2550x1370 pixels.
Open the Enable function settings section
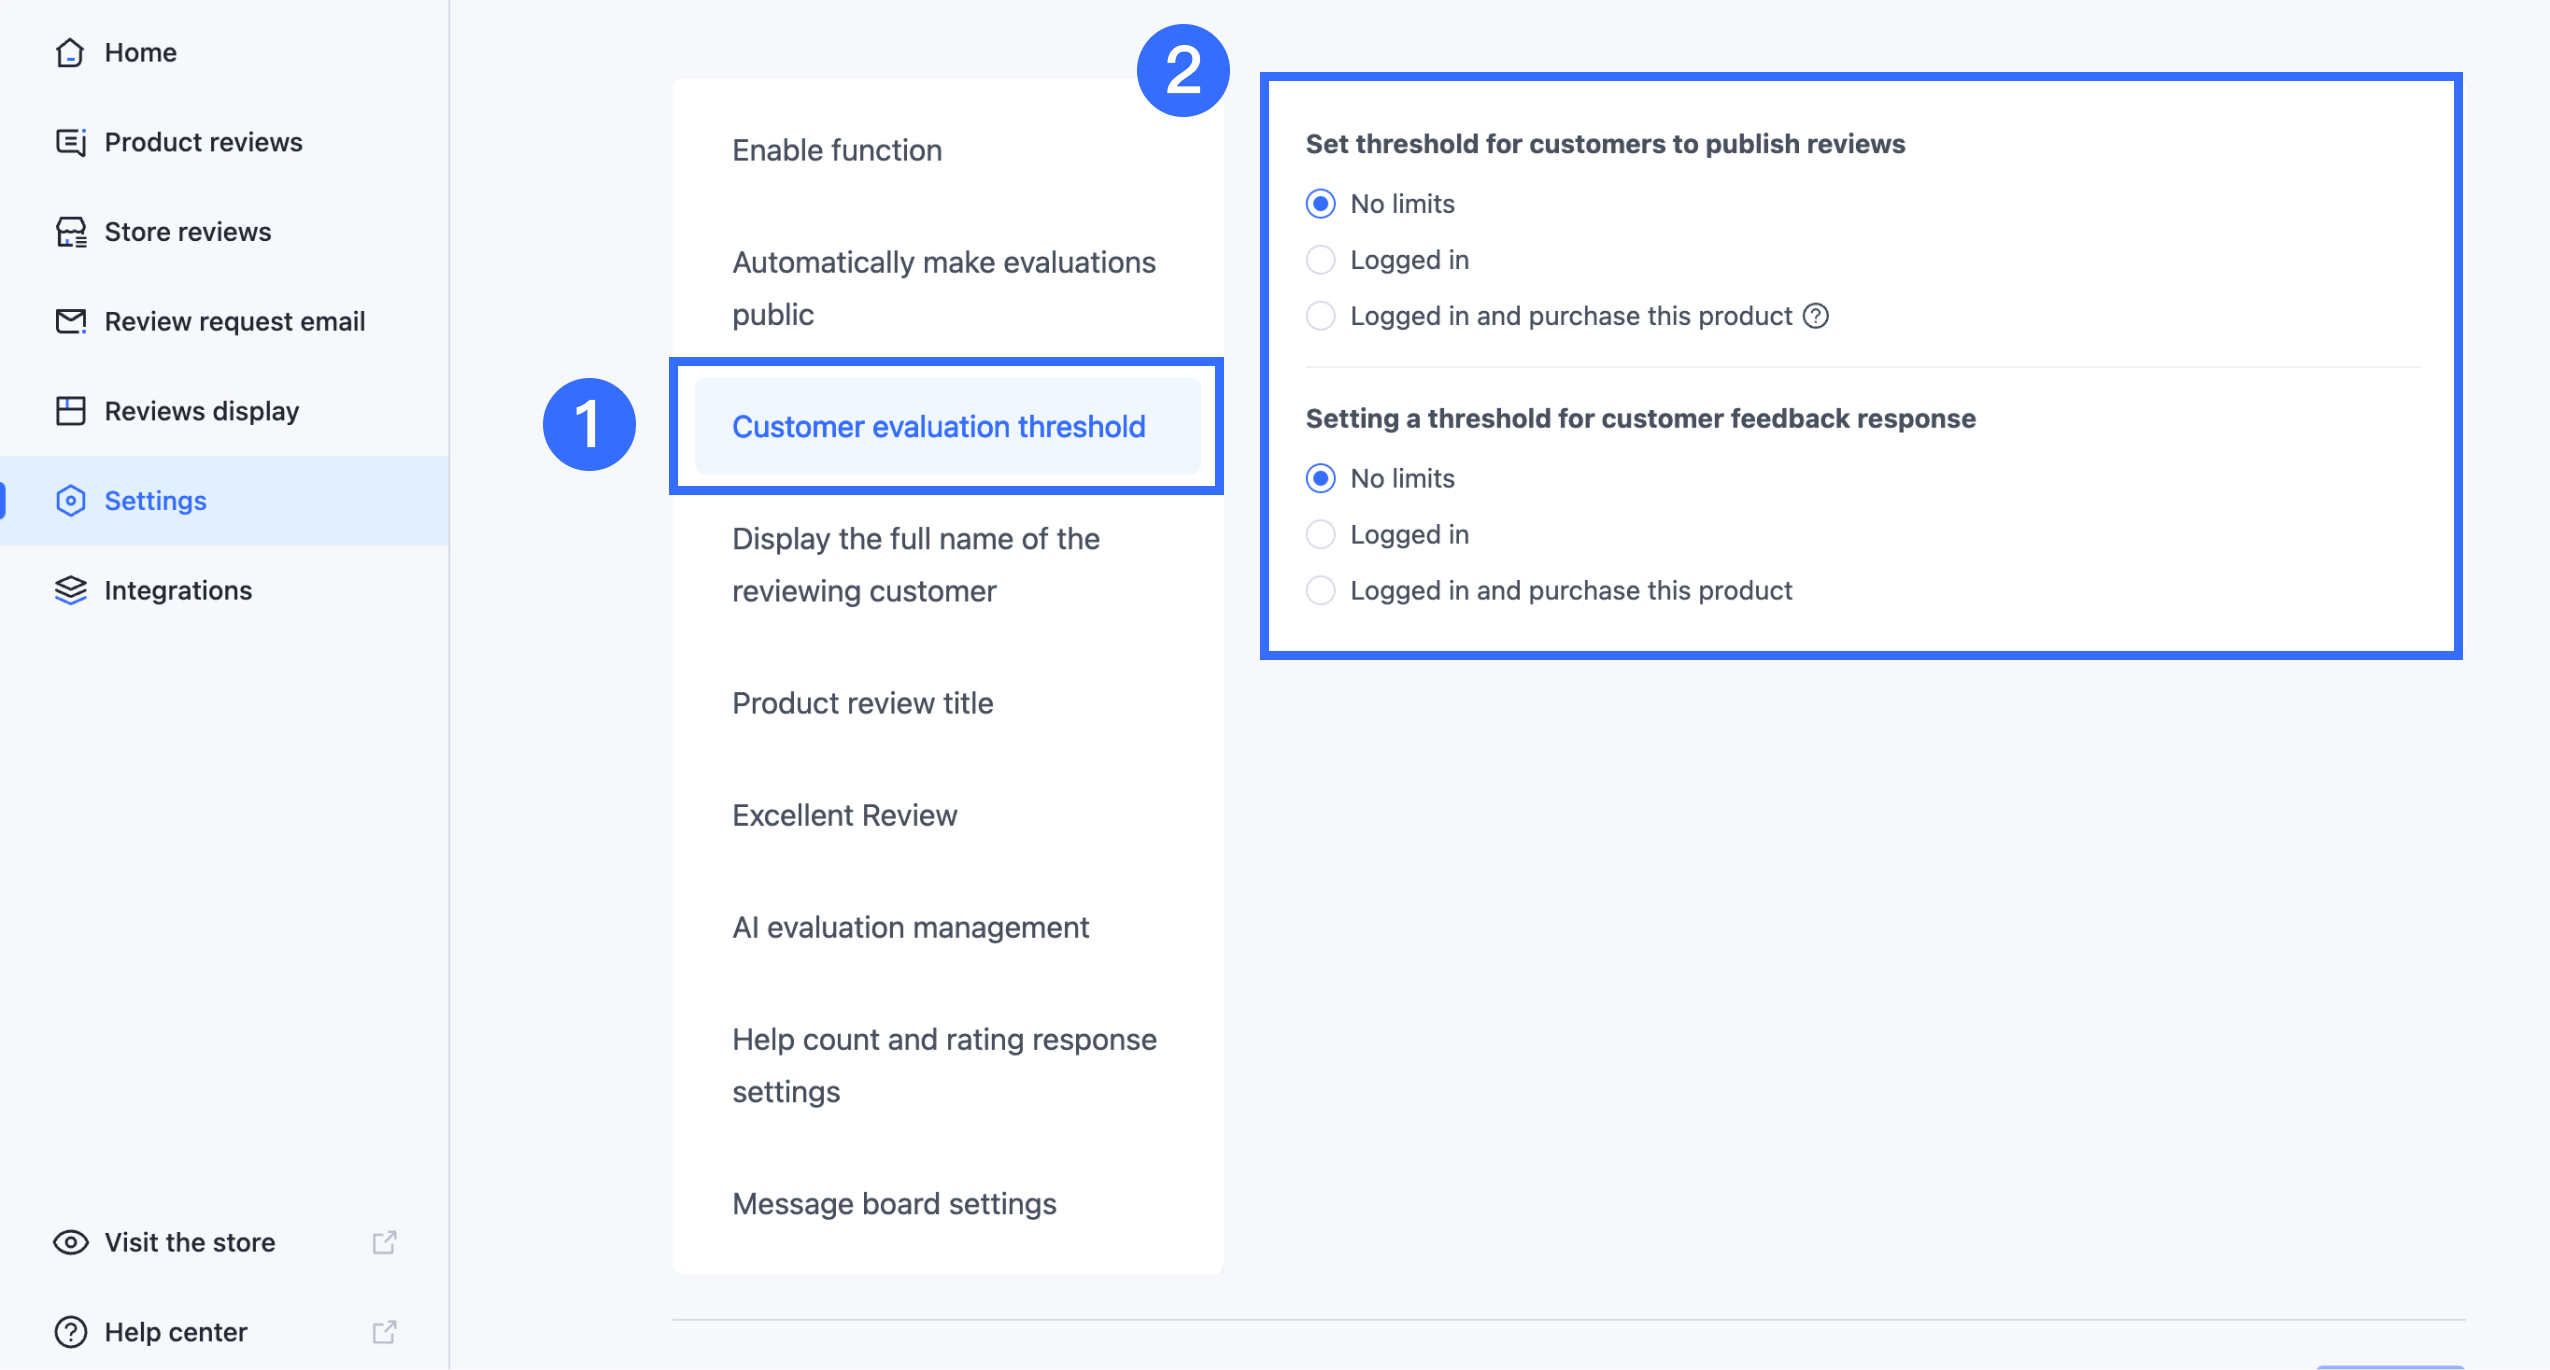click(837, 150)
